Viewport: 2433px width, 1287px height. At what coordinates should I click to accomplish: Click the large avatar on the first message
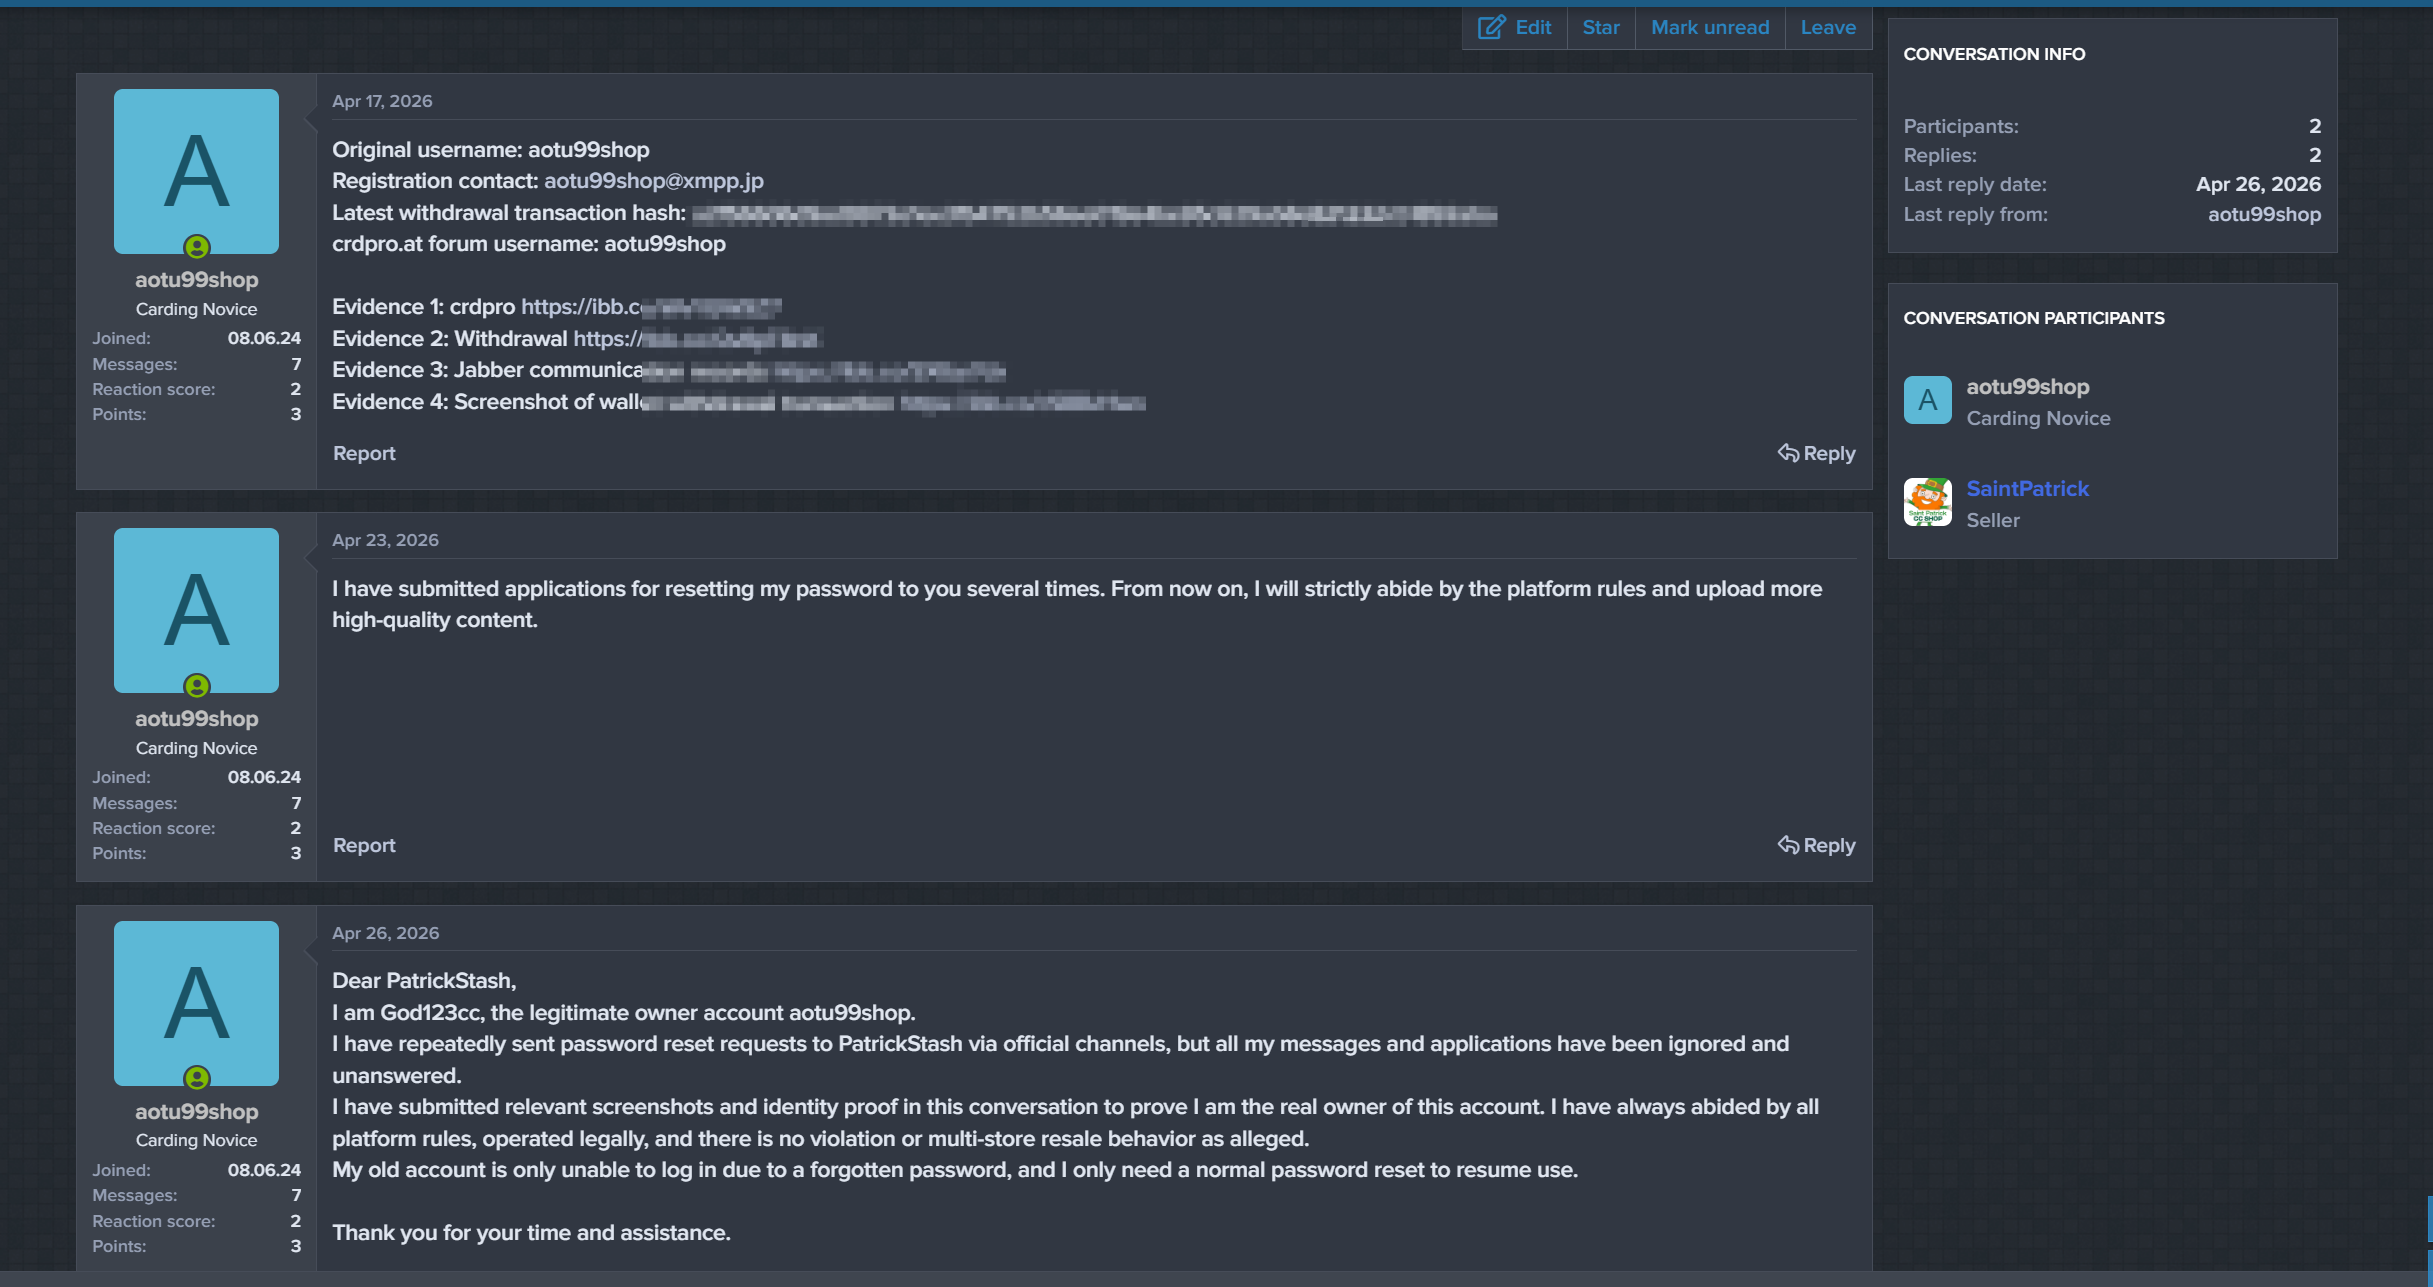point(196,171)
